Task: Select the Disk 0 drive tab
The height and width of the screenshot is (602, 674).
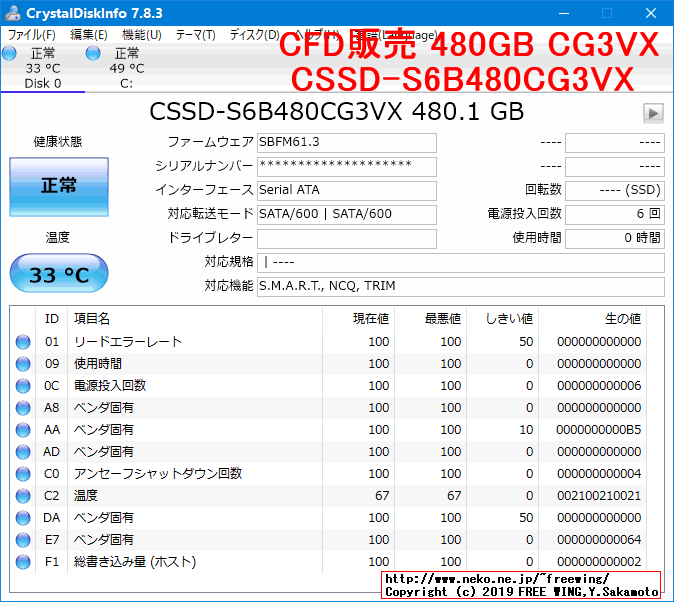Action: coord(43,68)
